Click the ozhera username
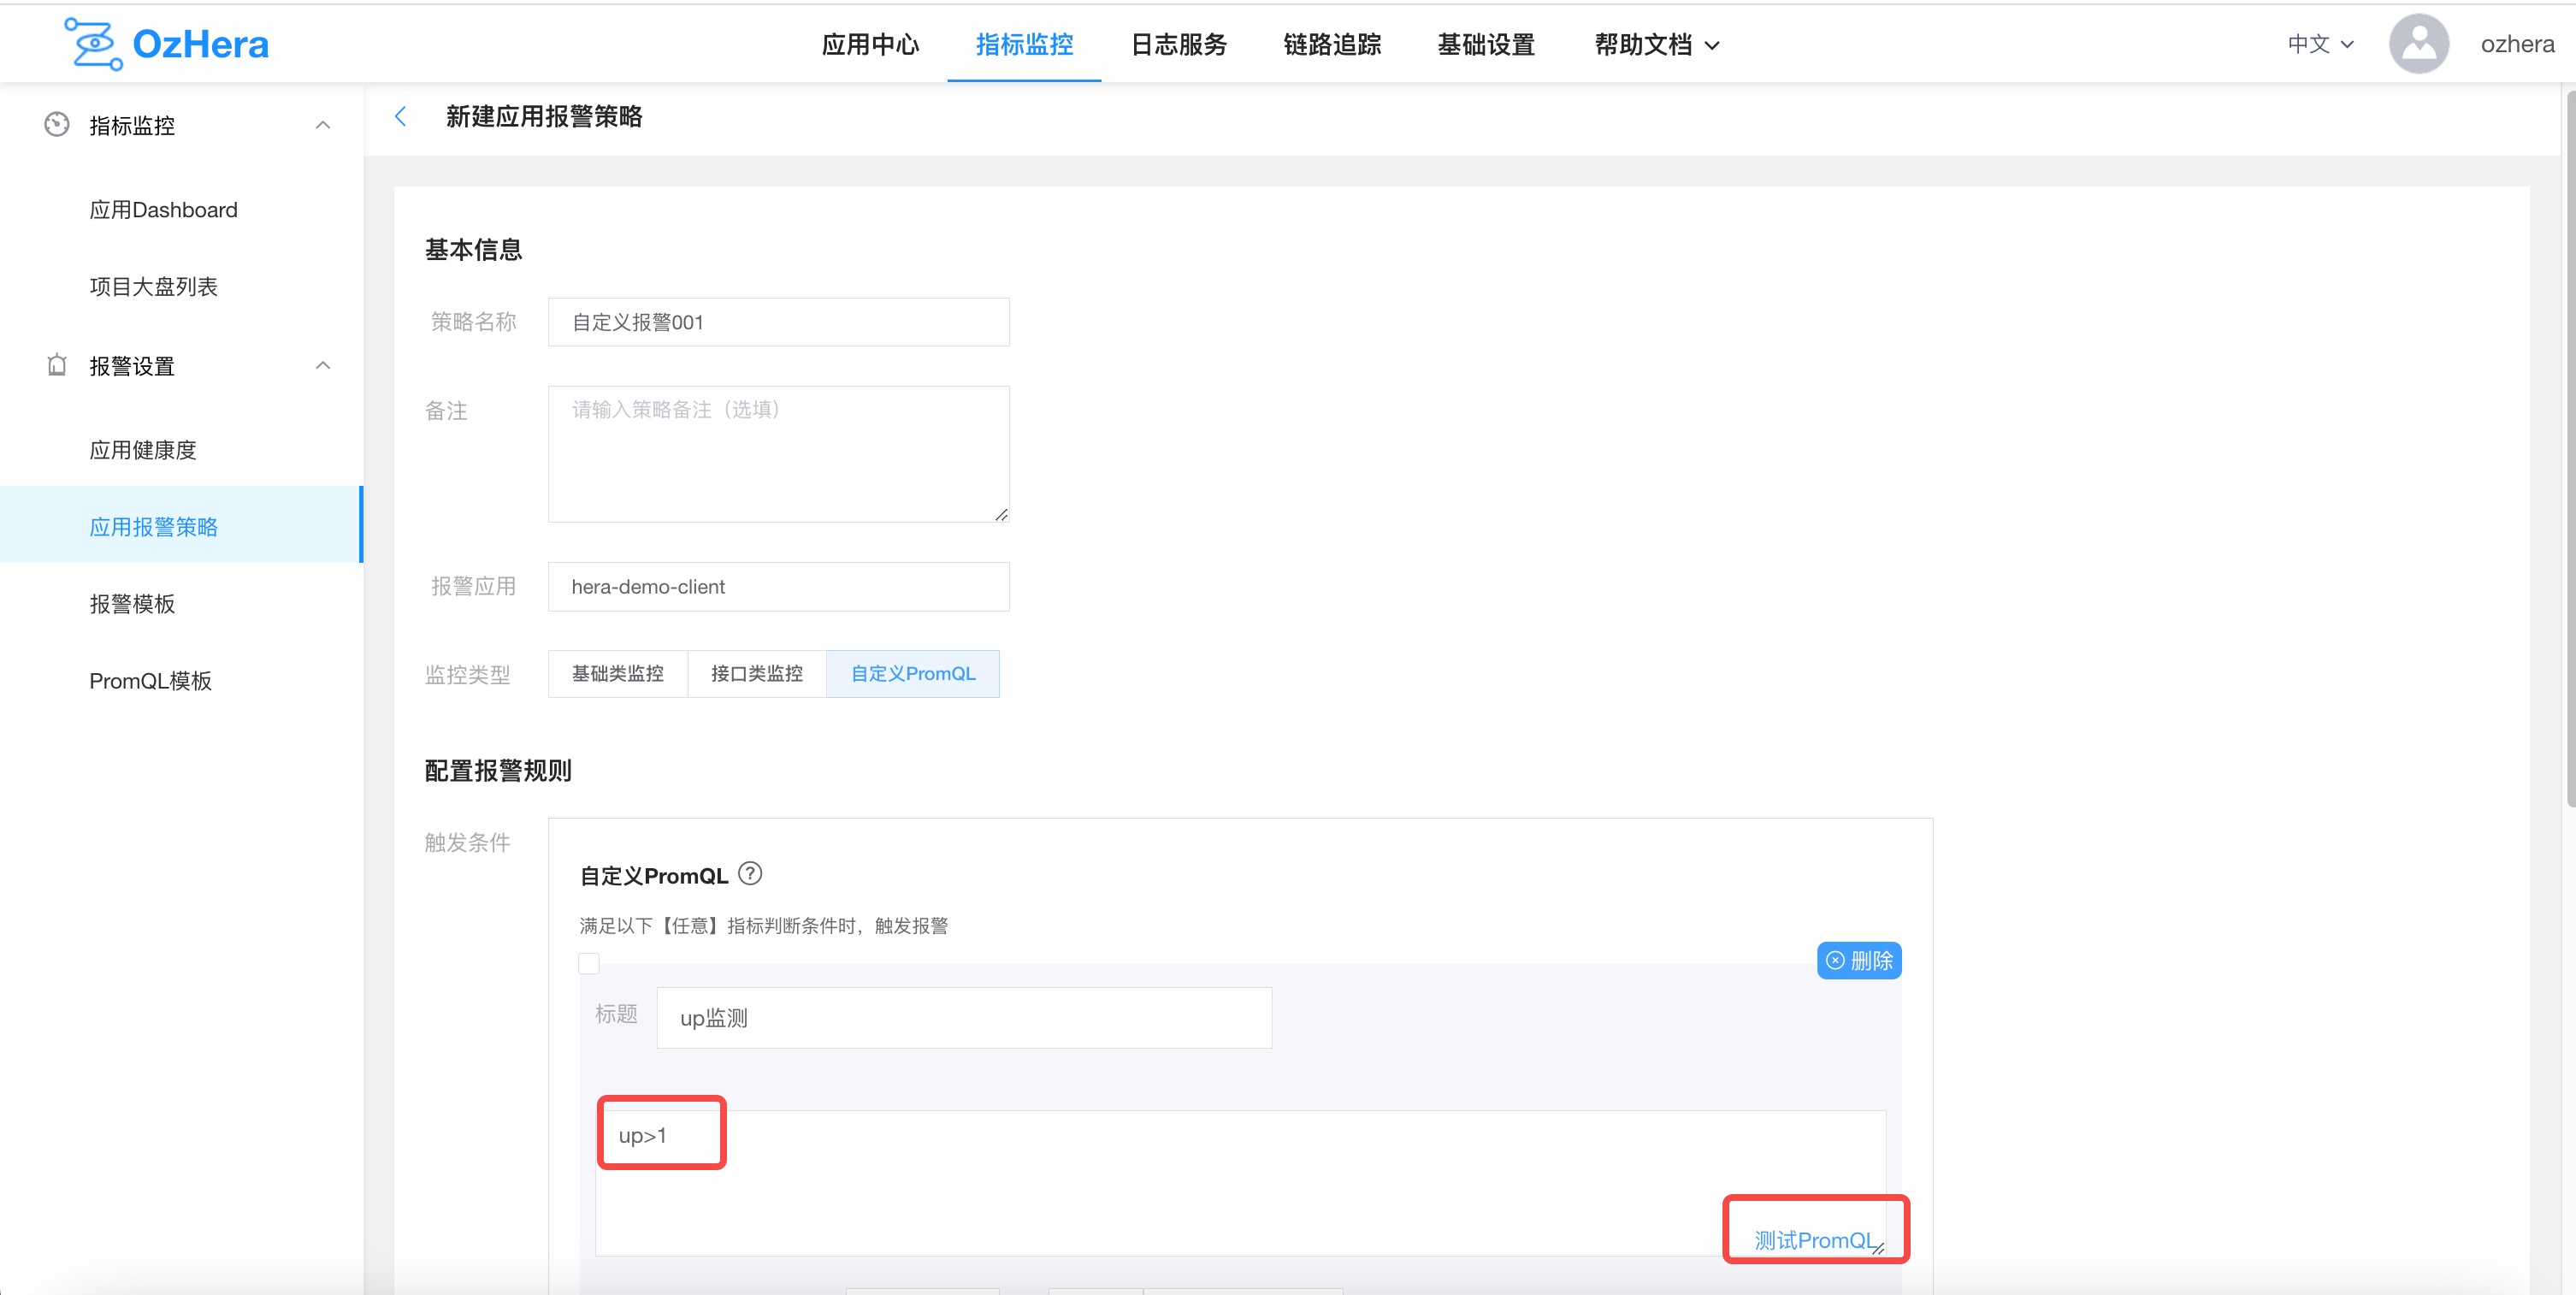This screenshot has height=1295, width=2576. [2517, 44]
